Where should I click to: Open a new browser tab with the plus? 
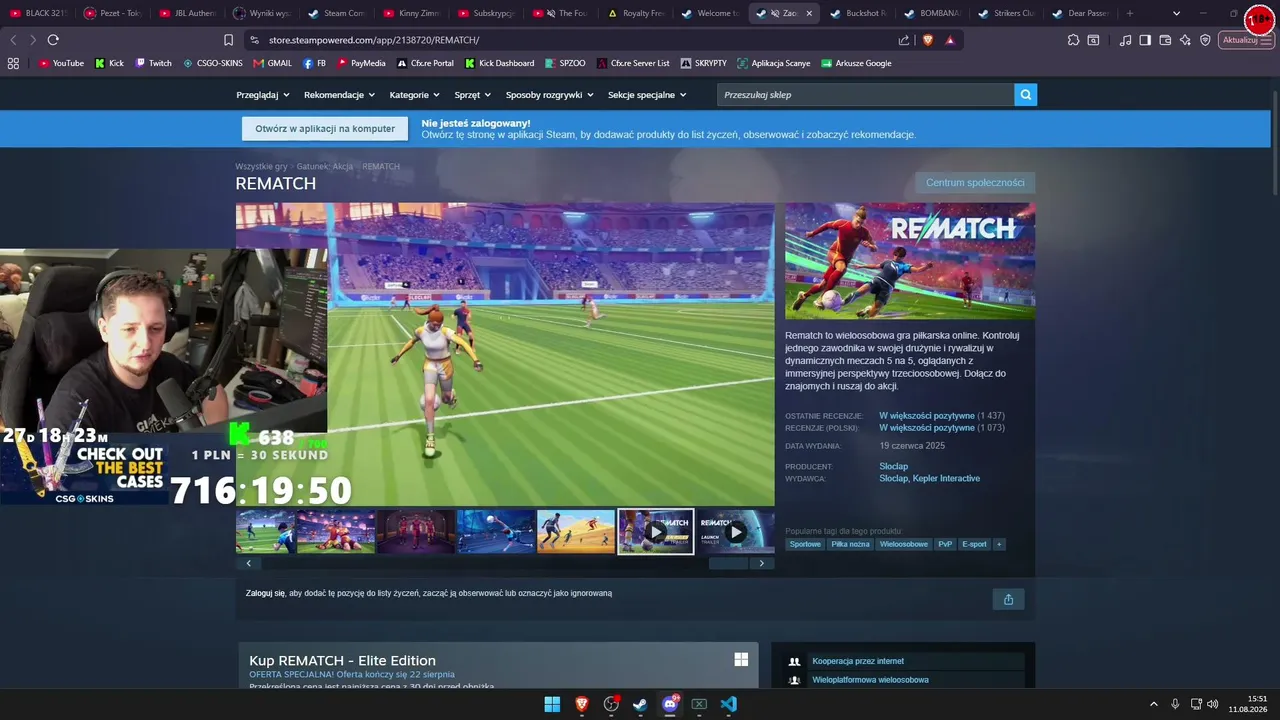click(1130, 13)
